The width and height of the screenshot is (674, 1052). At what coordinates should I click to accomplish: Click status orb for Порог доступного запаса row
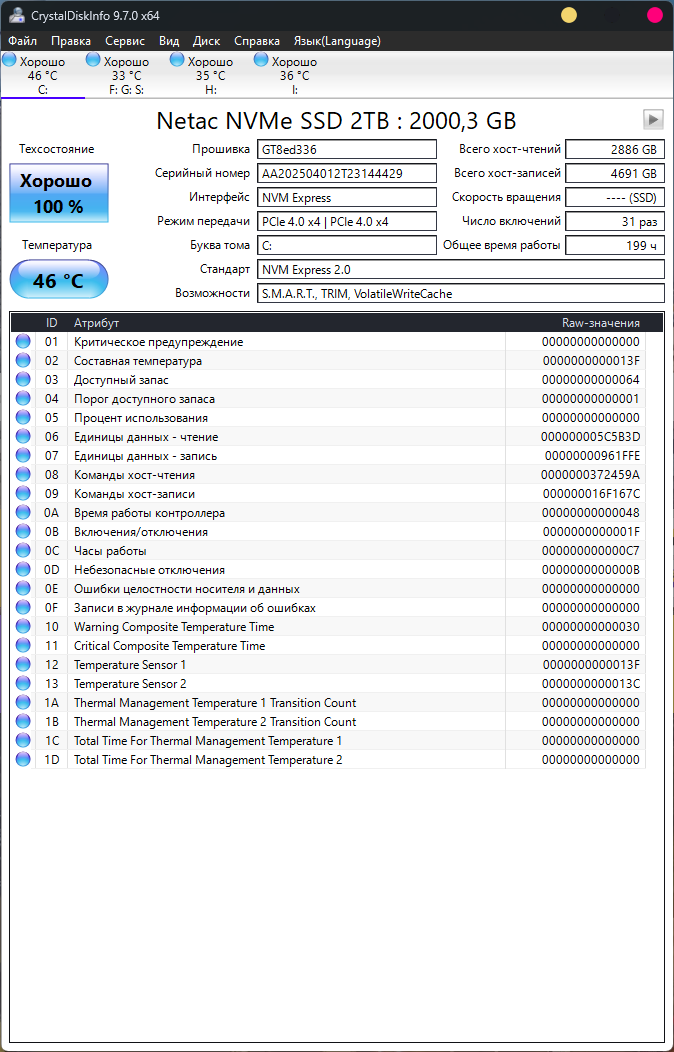tap(23, 399)
